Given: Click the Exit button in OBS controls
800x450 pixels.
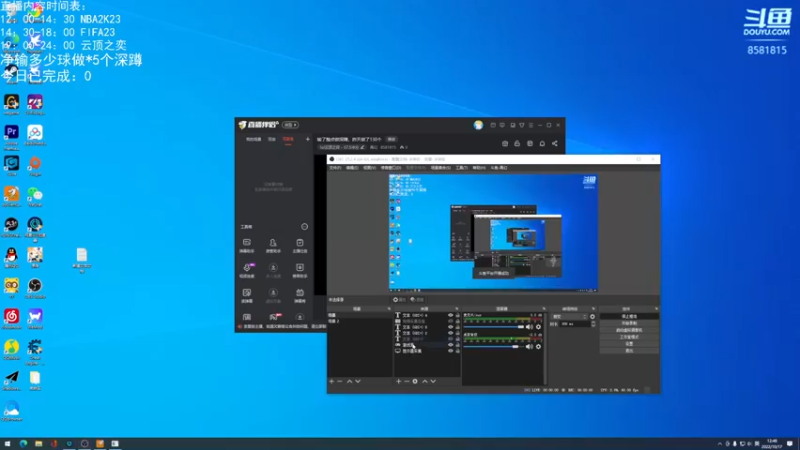Looking at the screenshot, I should coord(629,351).
